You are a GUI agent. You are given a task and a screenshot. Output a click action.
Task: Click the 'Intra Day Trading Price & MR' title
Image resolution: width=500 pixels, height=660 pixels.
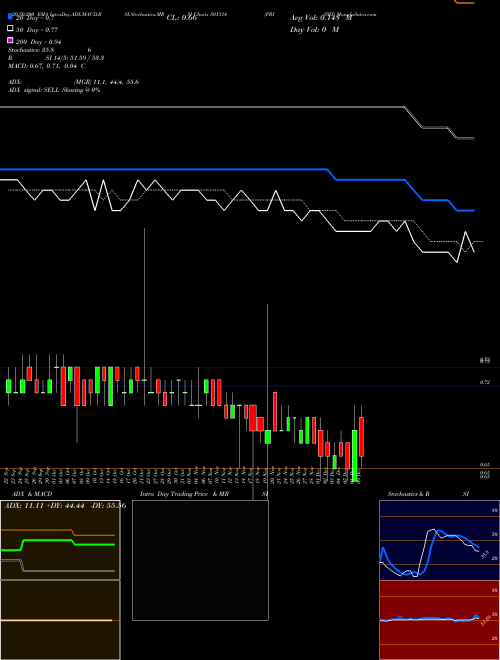[184, 493]
